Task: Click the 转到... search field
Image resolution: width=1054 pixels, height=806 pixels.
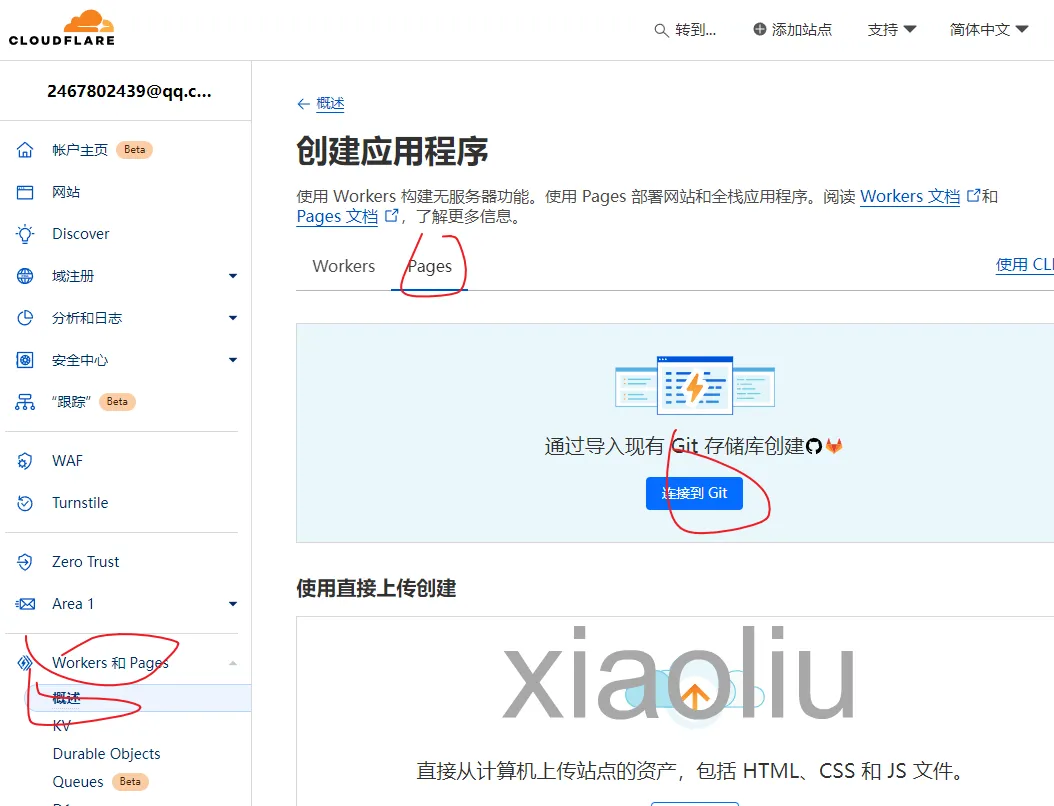Action: click(686, 30)
